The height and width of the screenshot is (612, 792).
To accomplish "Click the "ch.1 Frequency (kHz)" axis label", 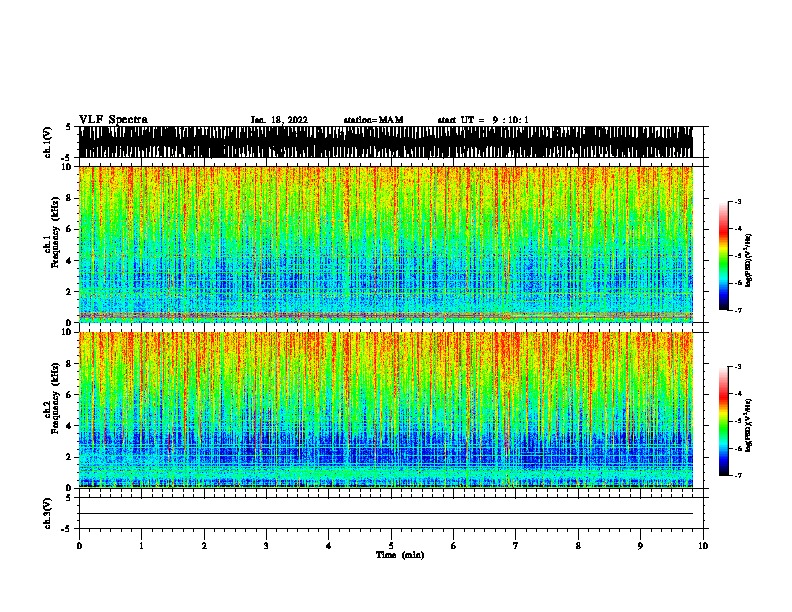I will click(51, 233).
